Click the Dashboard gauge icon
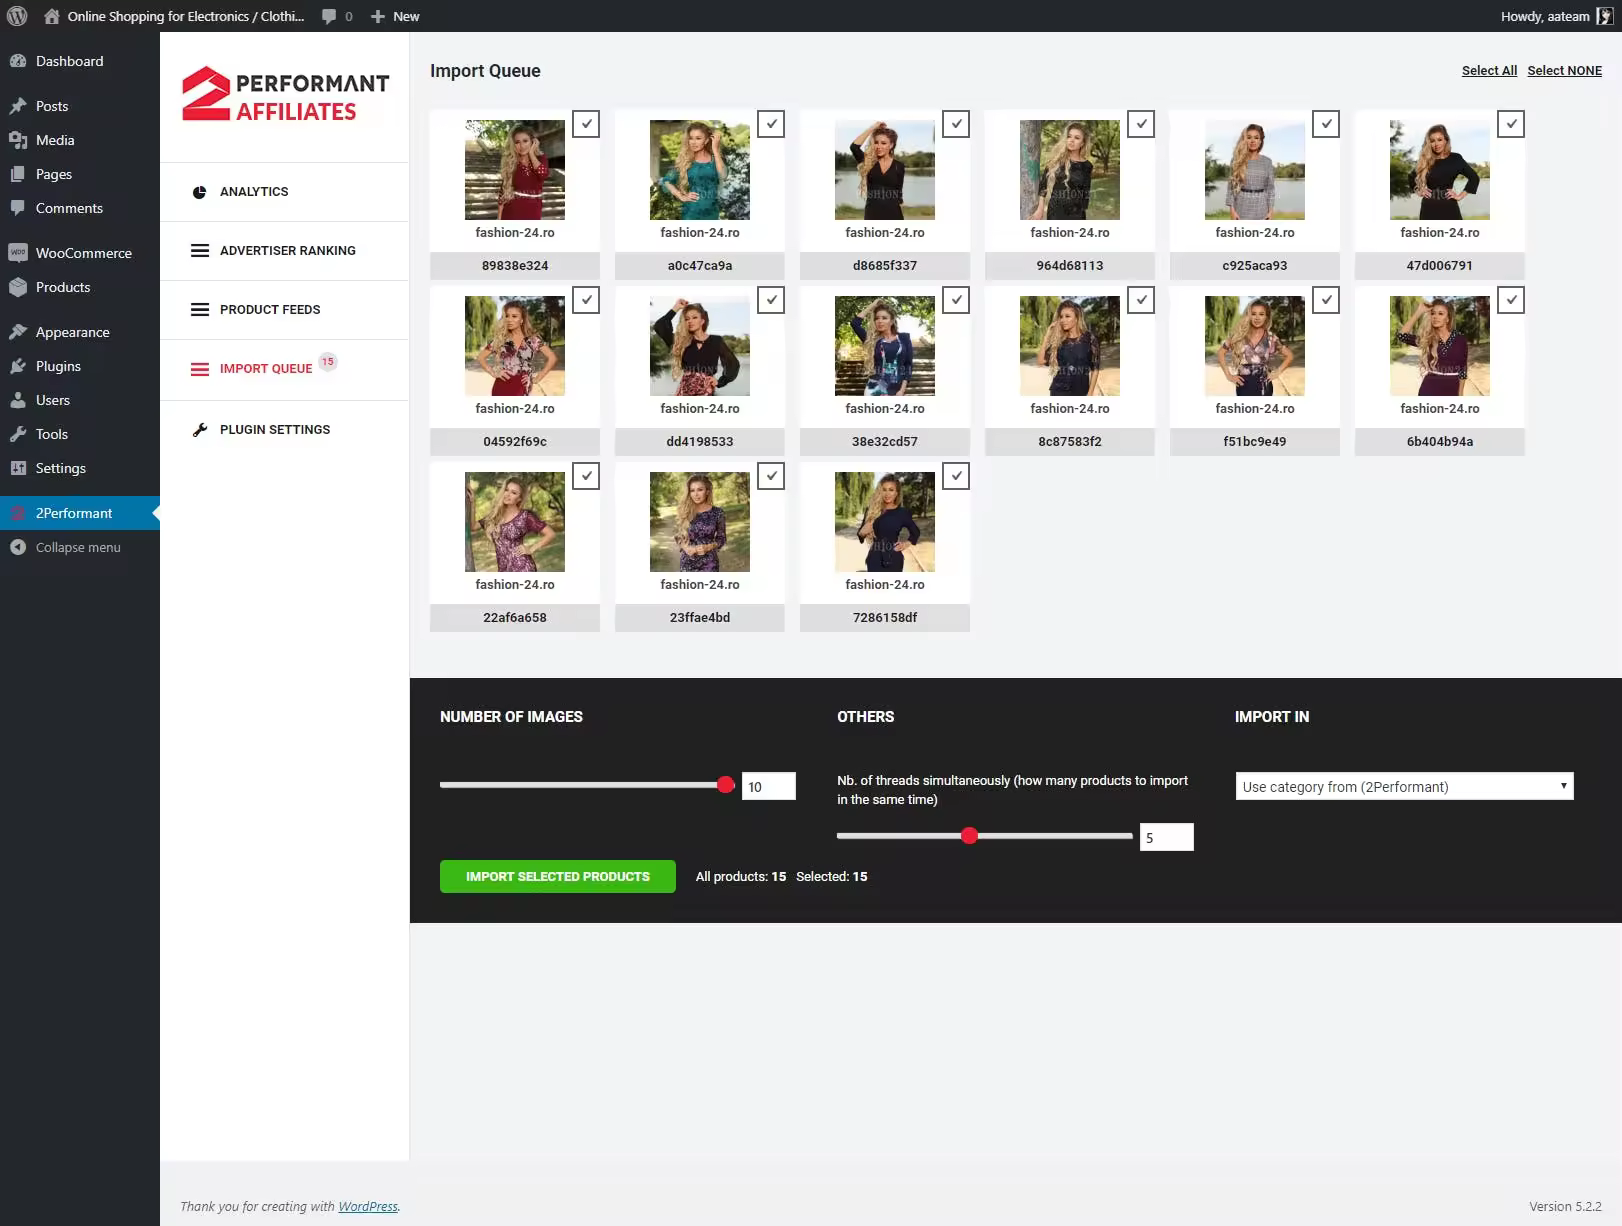This screenshot has width=1622, height=1226. pyautogui.click(x=18, y=61)
